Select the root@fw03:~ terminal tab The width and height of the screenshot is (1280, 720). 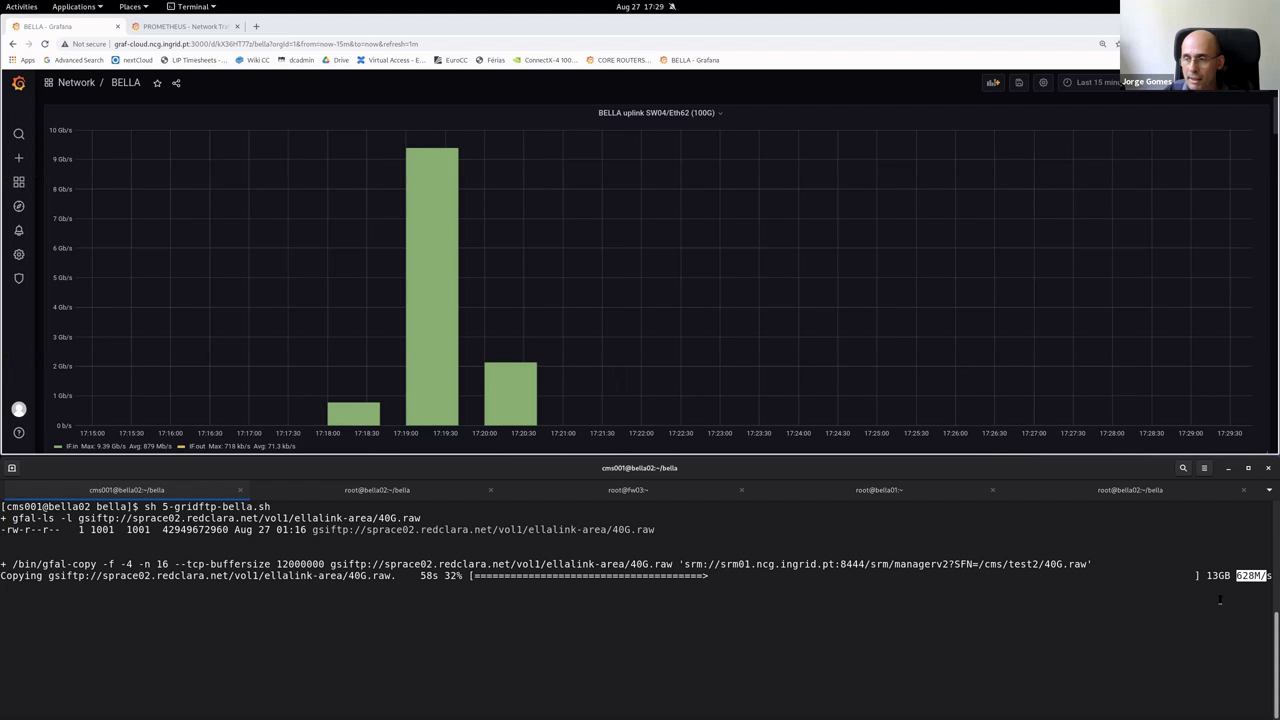tap(628, 490)
